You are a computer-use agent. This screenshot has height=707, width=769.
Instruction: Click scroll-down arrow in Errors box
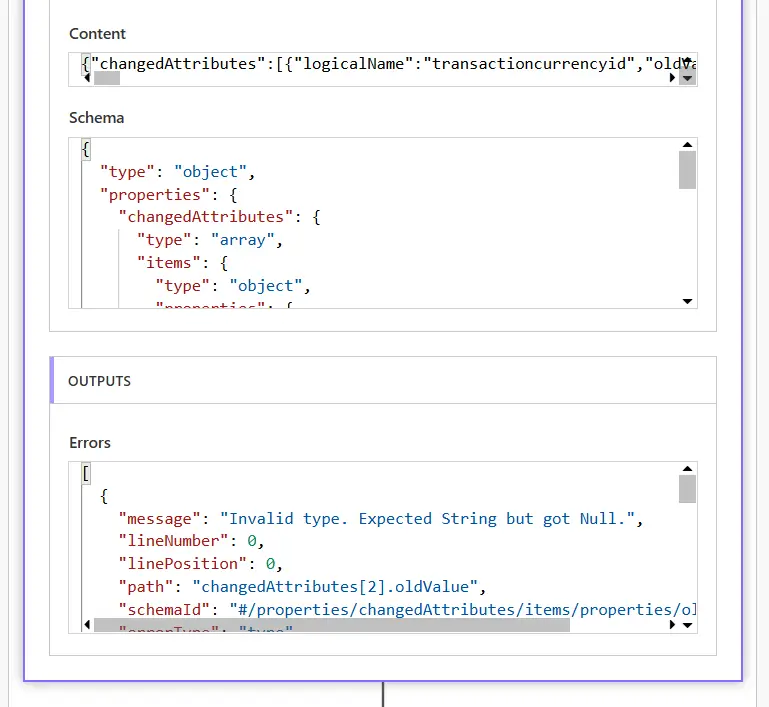686,625
